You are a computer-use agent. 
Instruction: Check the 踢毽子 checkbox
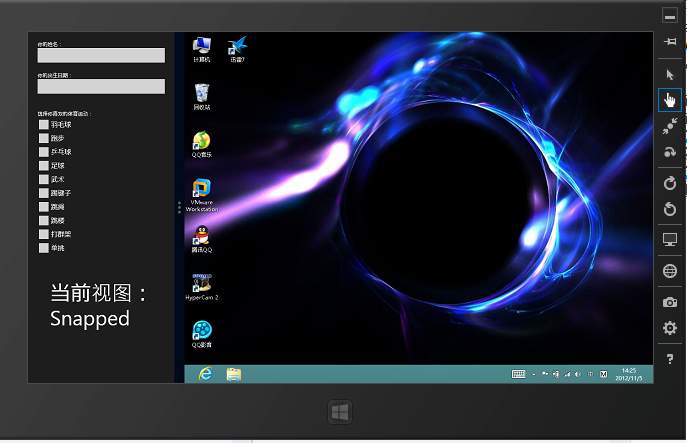click(x=44, y=193)
